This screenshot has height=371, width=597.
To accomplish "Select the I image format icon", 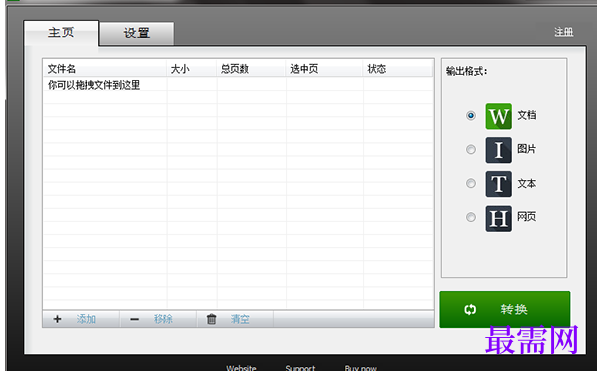I will [x=498, y=150].
